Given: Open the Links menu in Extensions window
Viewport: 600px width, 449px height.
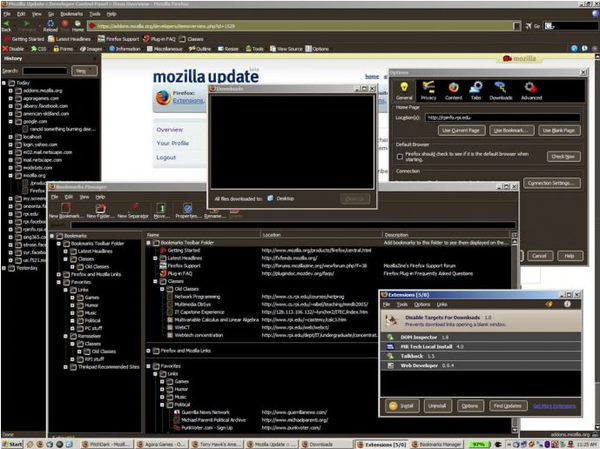Looking at the screenshot, I should coord(442,304).
